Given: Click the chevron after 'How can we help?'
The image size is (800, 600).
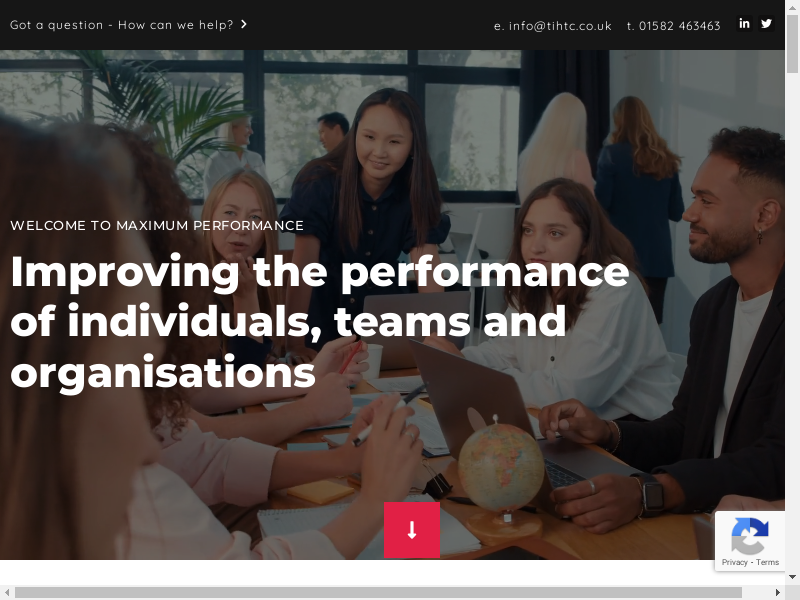Looking at the screenshot, I should tap(244, 24).
